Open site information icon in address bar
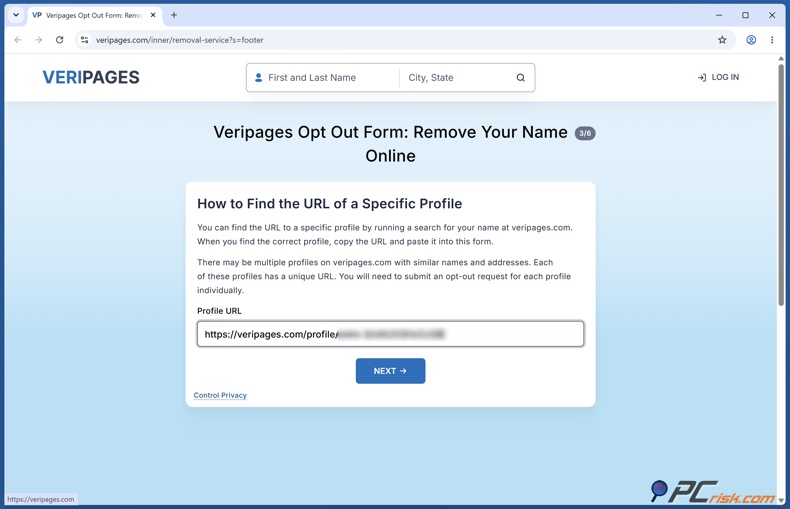Screen dimensions: 790x509 (85, 40)
